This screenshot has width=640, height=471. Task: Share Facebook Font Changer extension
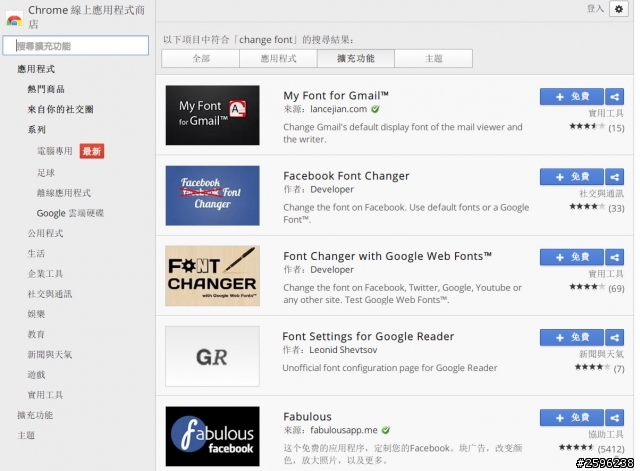[614, 177]
